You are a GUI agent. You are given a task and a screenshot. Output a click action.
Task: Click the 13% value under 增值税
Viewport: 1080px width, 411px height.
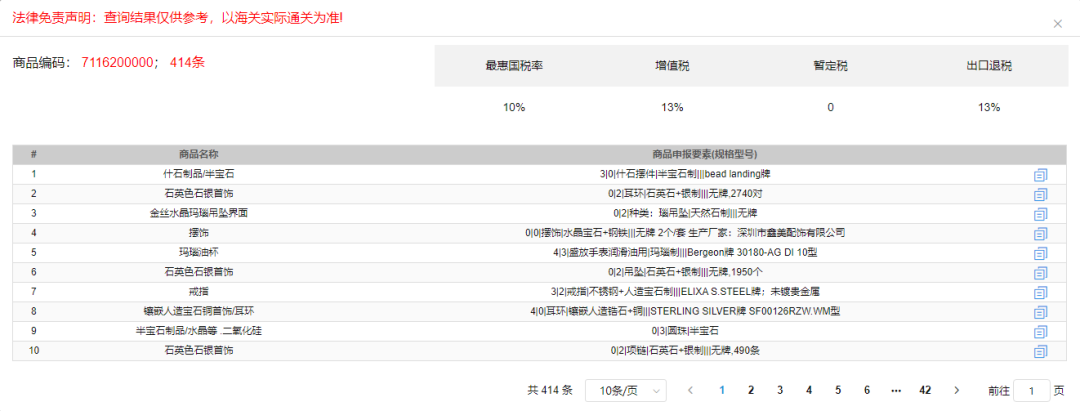pyautogui.click(x=672, y=107)
